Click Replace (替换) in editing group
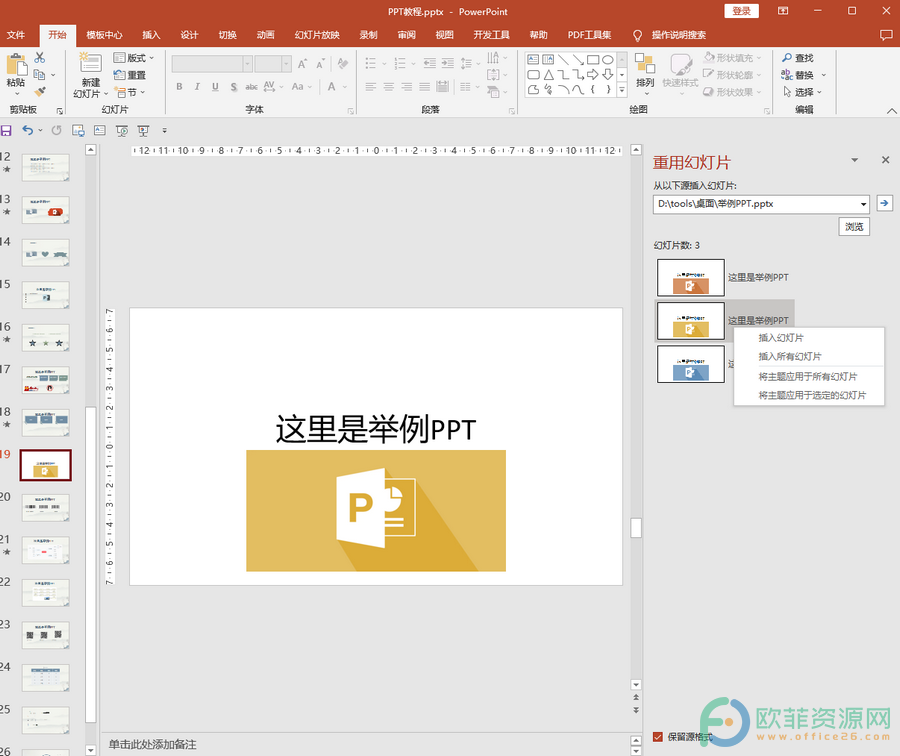Viewport: 900px width, 756px height. (x=798, y=75)
